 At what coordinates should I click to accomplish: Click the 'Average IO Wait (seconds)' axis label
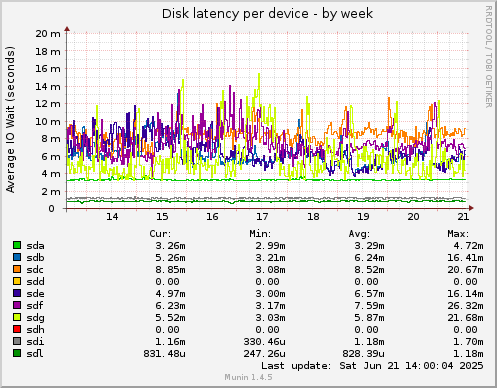[10, 119]
